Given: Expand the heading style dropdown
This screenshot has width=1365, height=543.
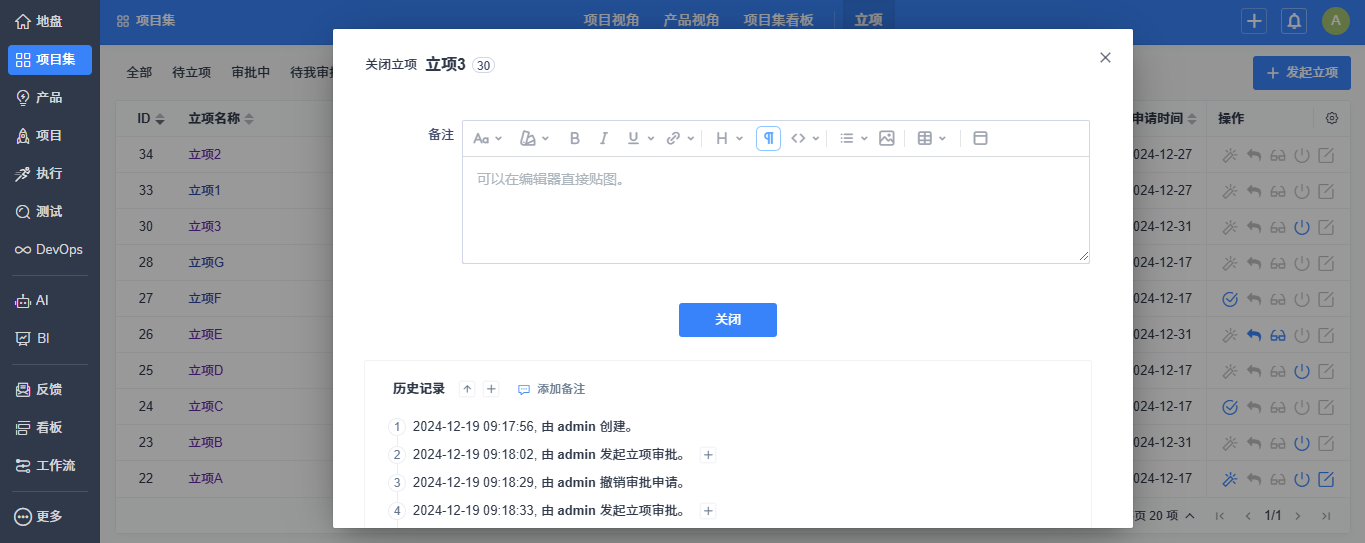Looking at the screenshot, I should [729, 139].
